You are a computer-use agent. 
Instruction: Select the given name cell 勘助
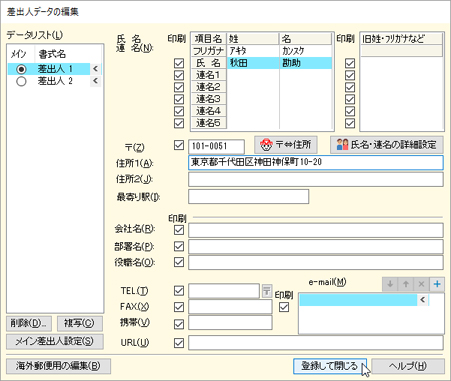pos(306,63)
